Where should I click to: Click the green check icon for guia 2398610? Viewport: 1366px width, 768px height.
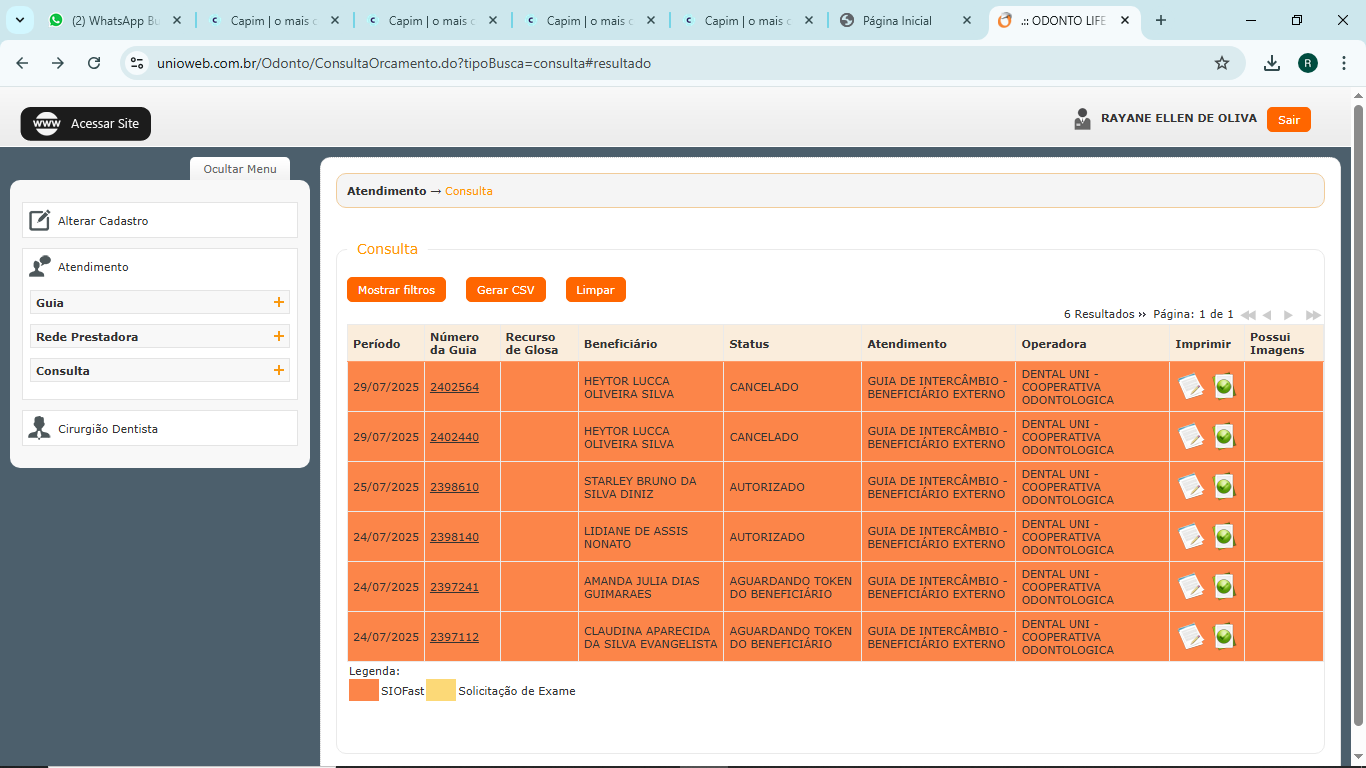[1223, 486]
